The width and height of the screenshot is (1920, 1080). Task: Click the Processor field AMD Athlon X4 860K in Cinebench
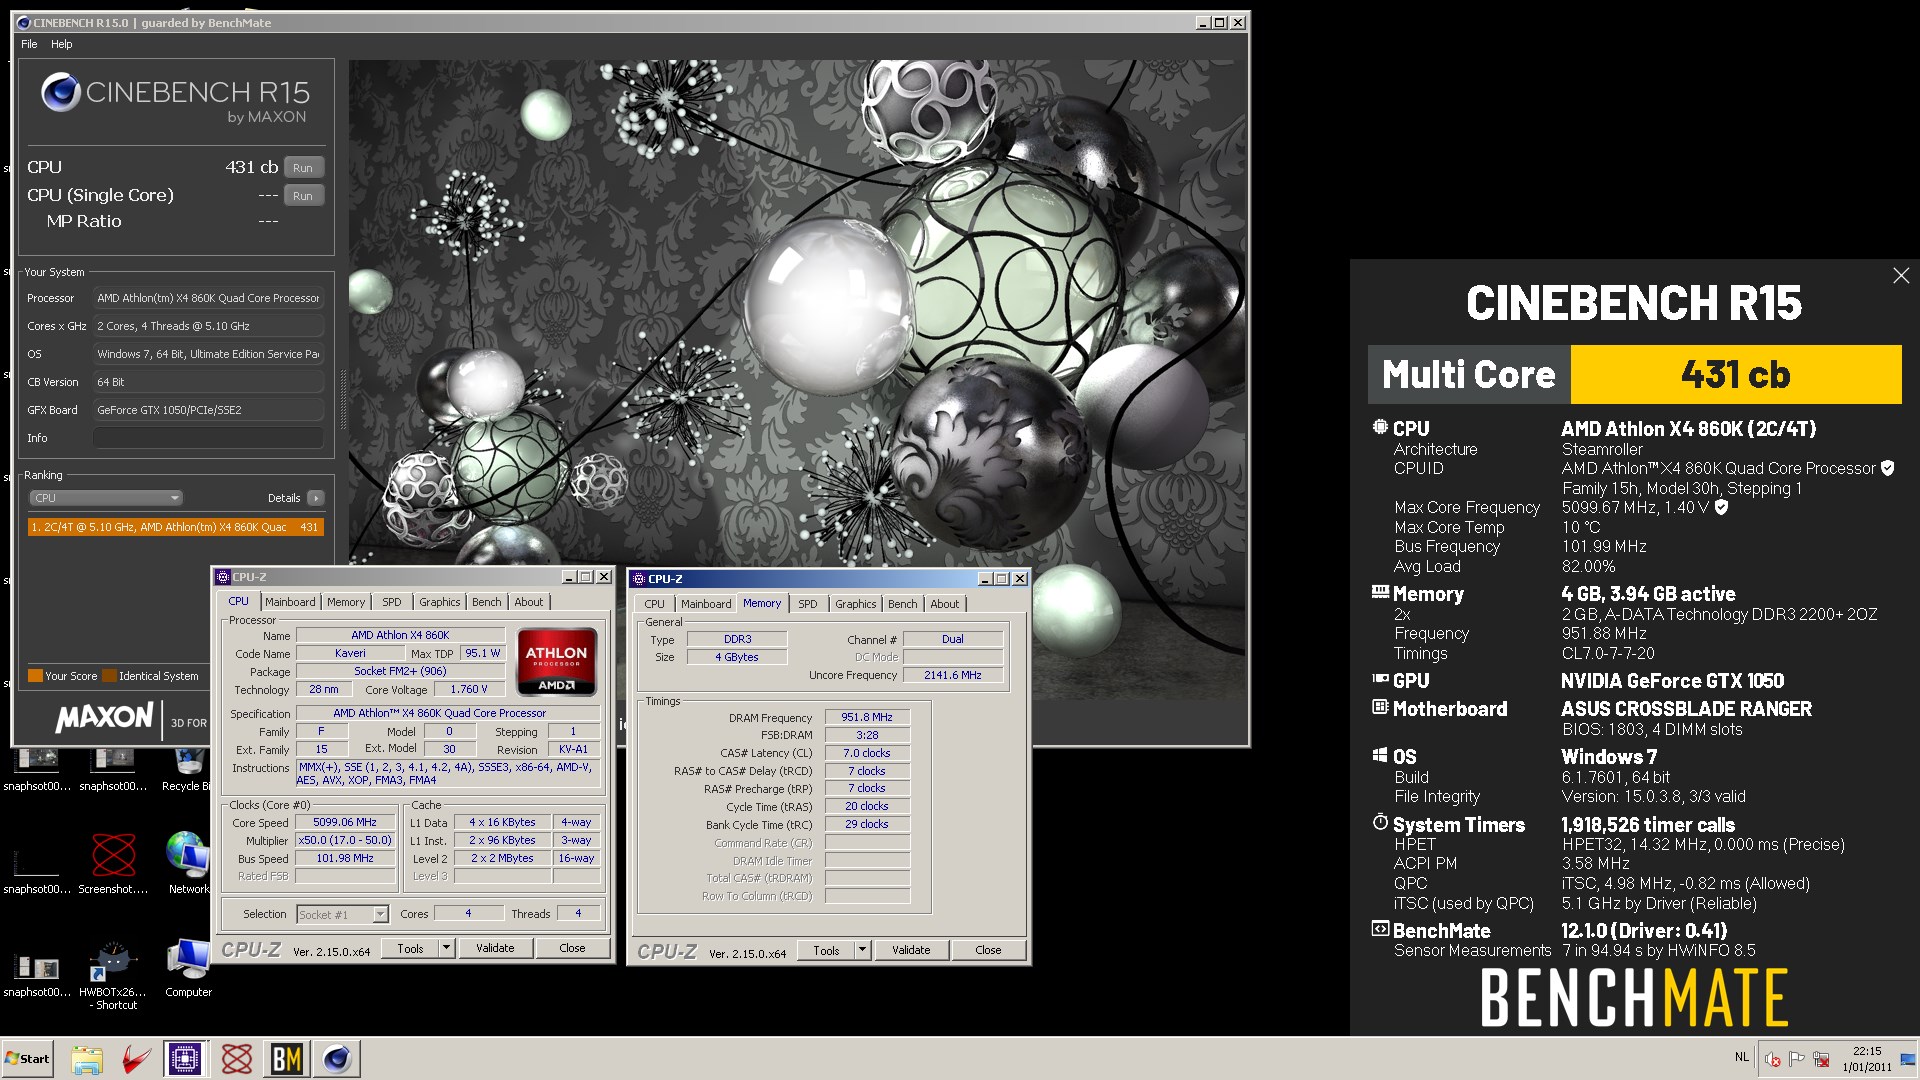pyautogui.click(x=208, y=298)
